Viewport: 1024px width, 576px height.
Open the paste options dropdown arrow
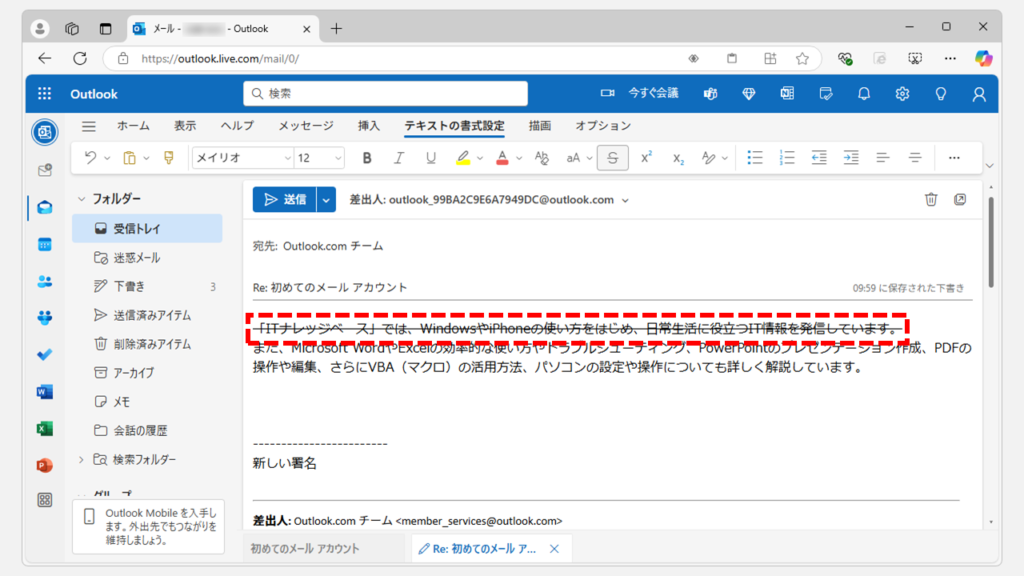[146, 158]
